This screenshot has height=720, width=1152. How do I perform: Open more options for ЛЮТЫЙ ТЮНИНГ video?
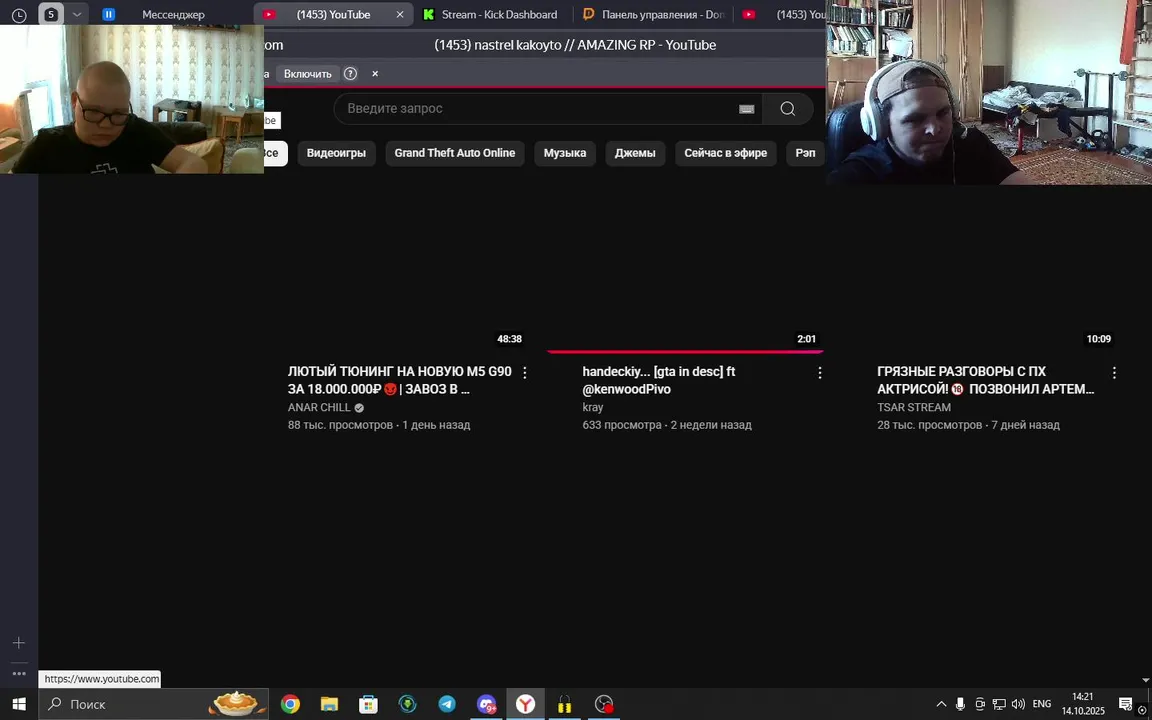point(525,372)
